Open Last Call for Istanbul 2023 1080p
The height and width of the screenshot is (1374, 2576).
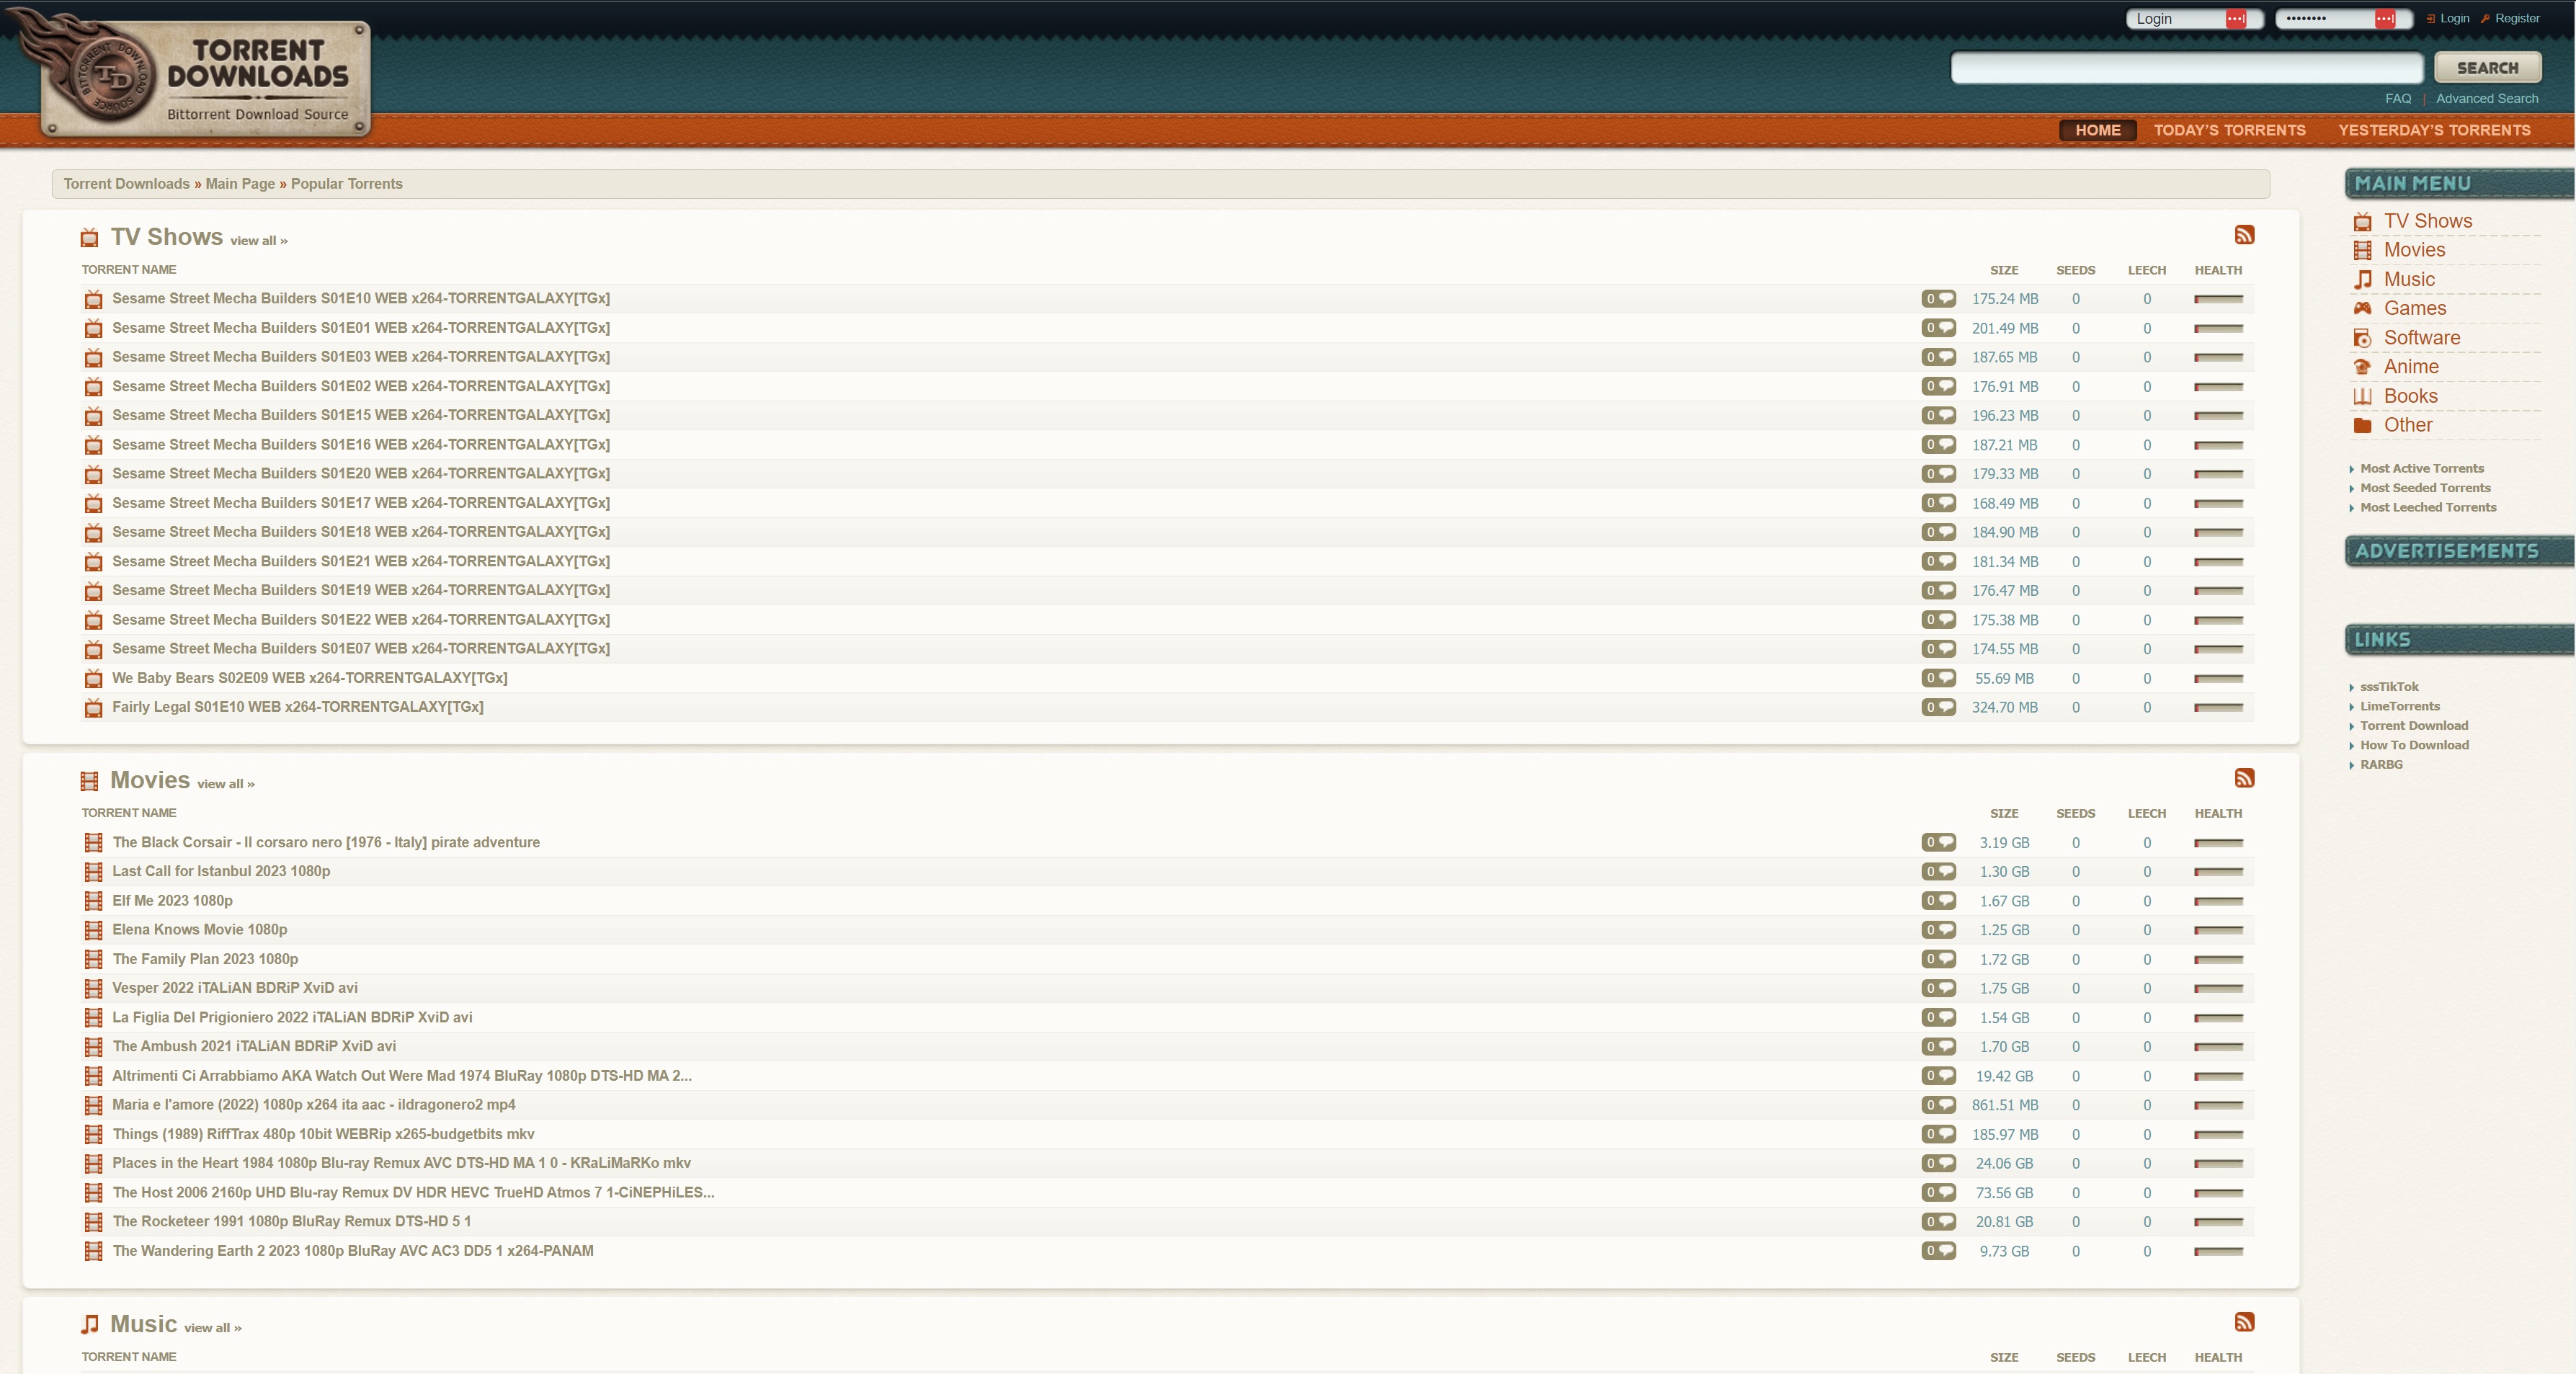pyautogui.click(x=221, y=871)
